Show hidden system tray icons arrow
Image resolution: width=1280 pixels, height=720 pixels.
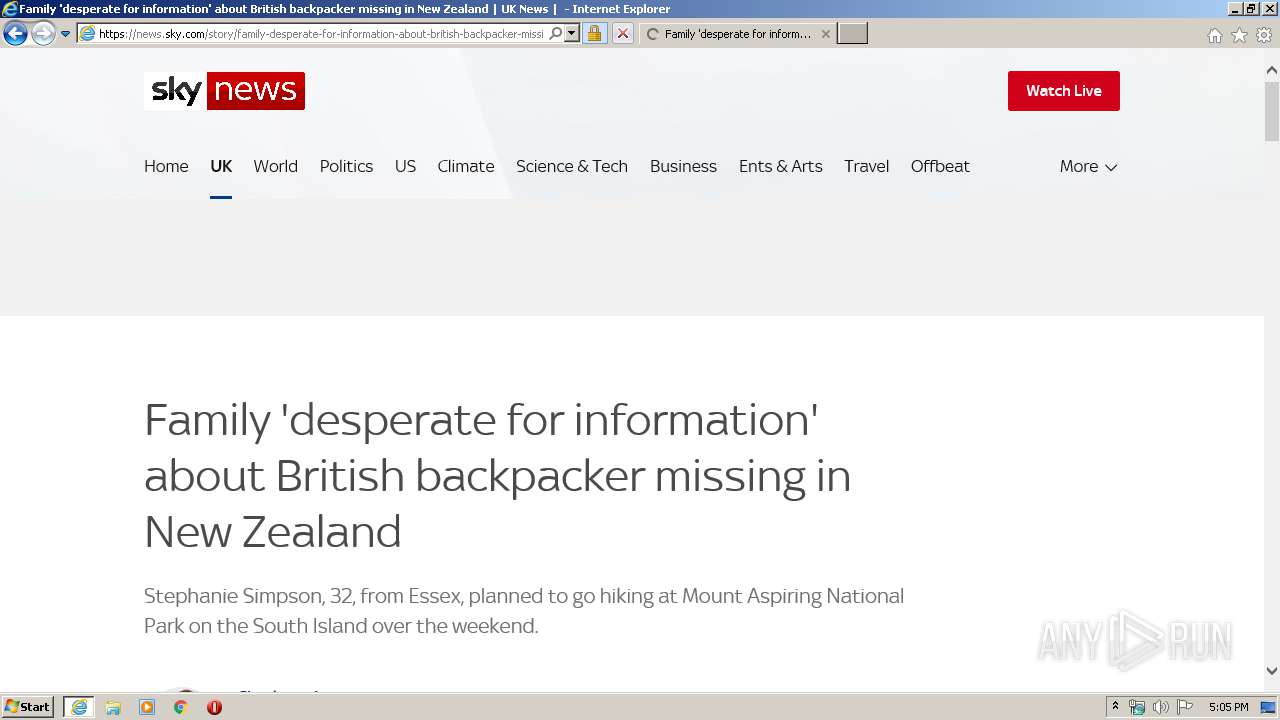1115,707
